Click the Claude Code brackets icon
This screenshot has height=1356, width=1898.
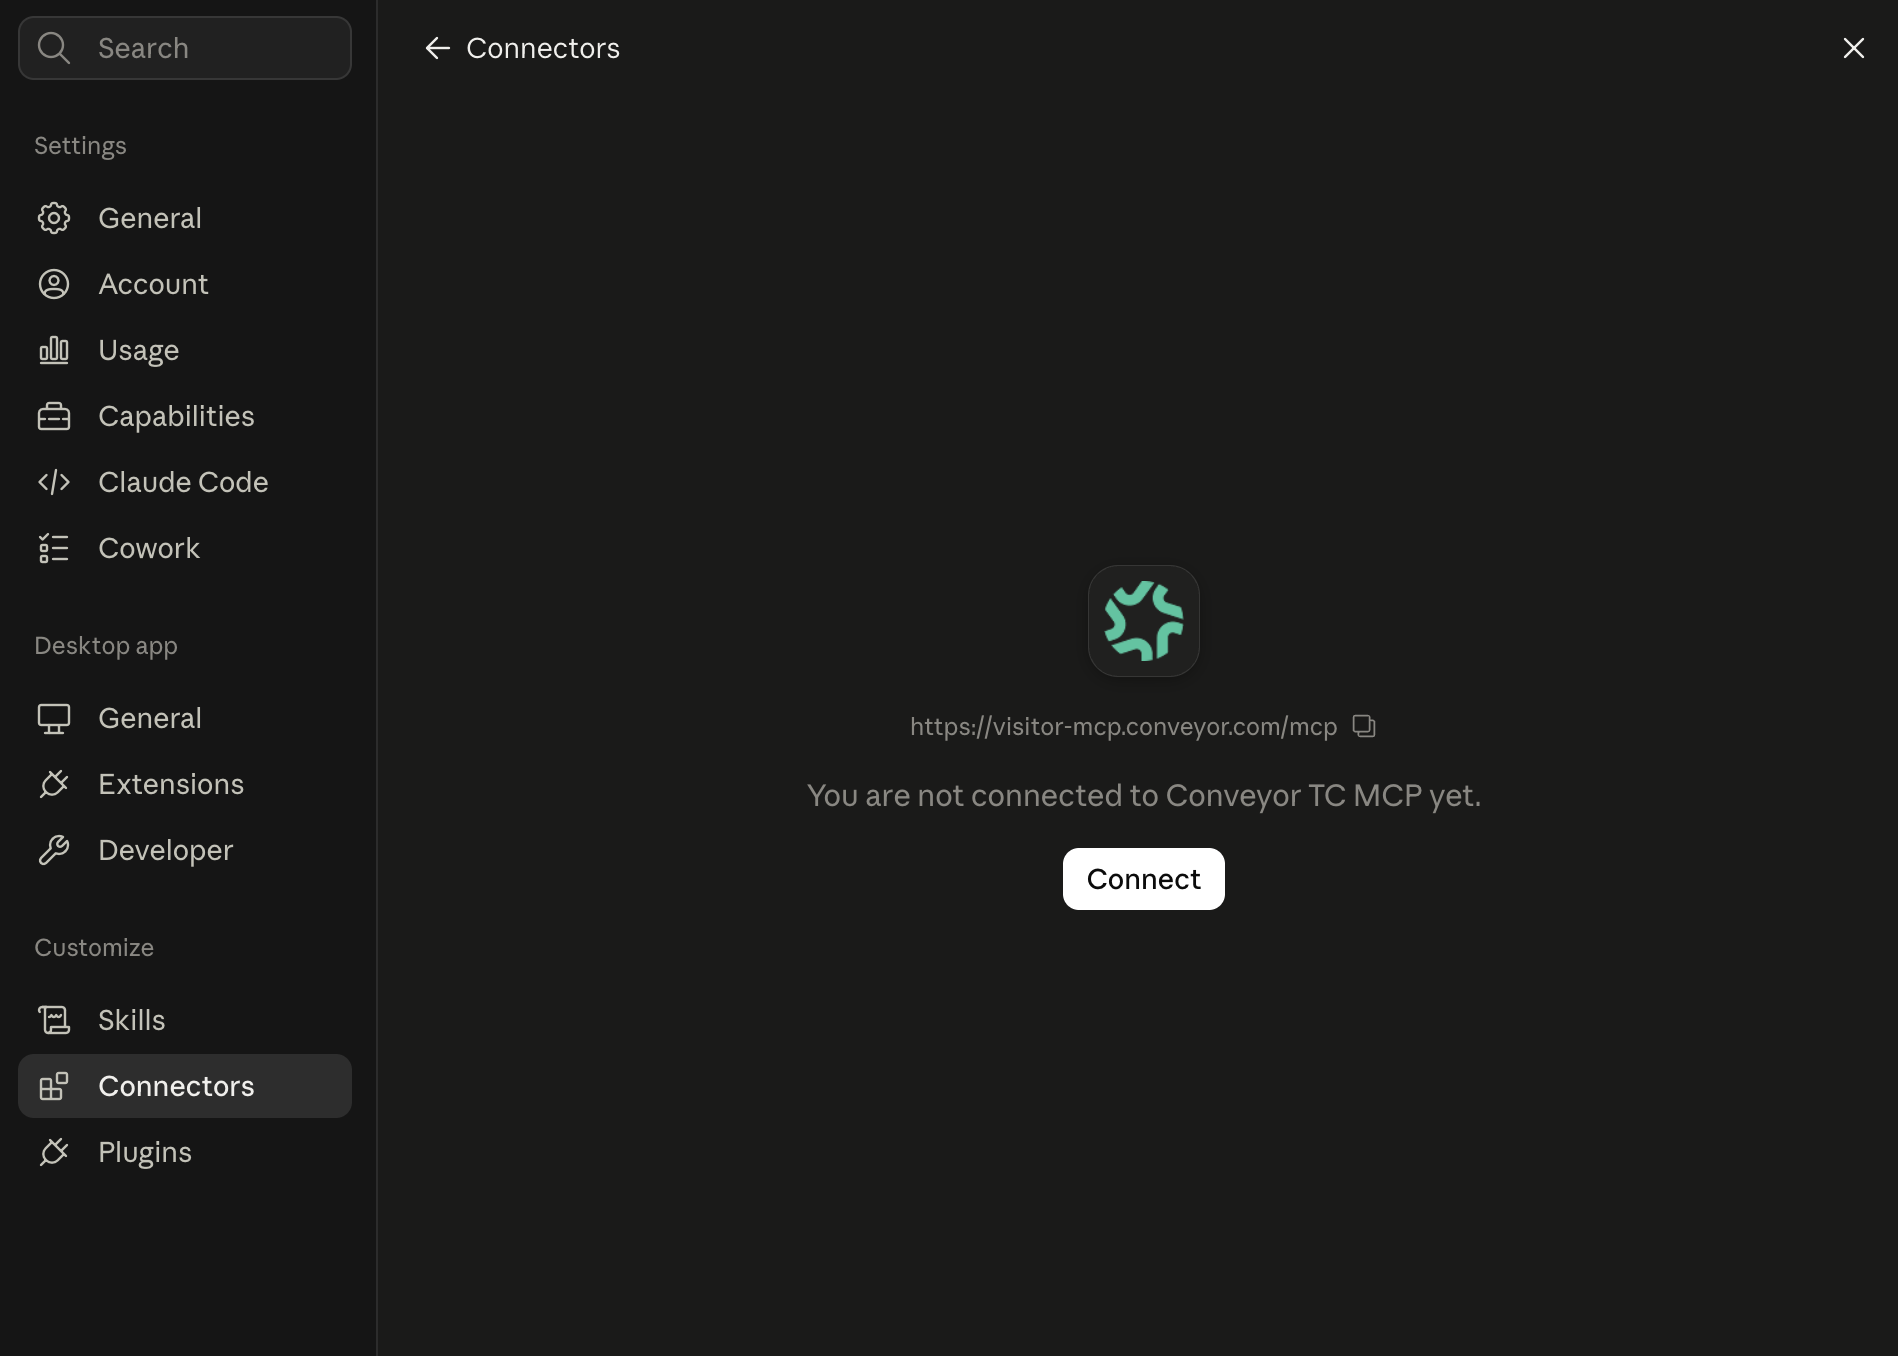[54, 482]
